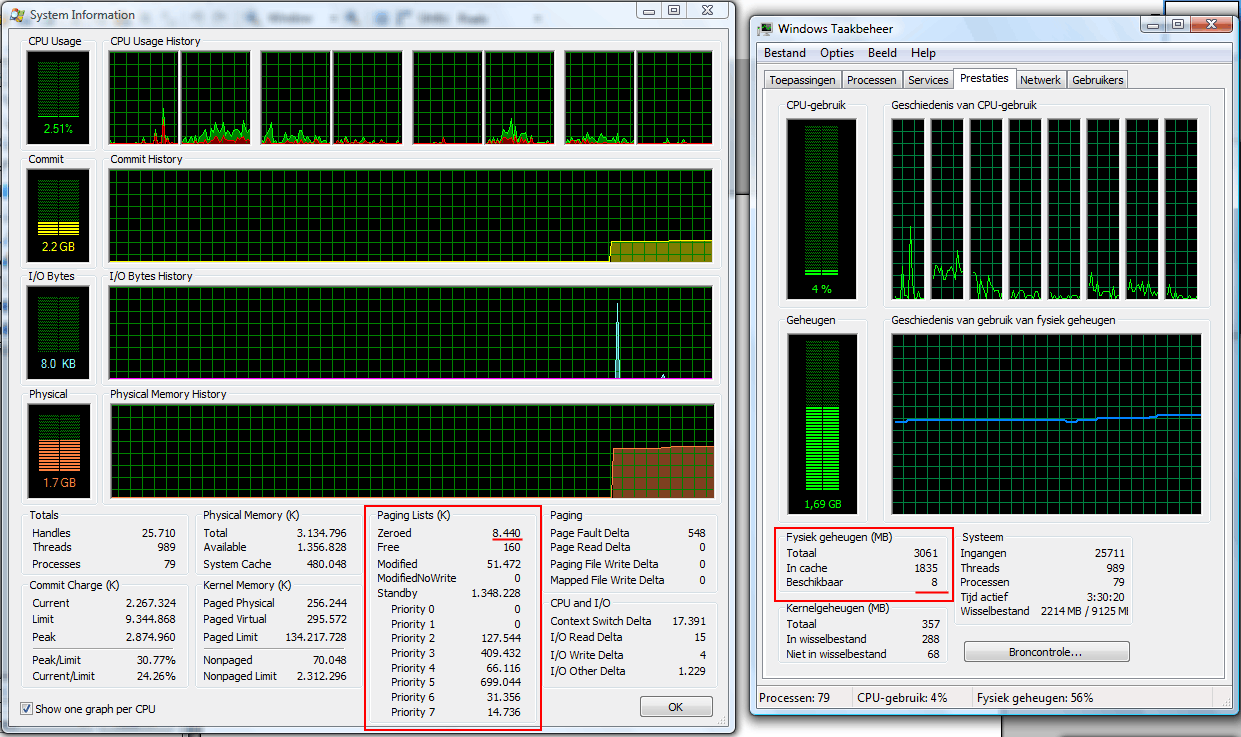Screen dimensions: 1241x737
Task: Click the Commit History graph
Action: (x=411, y=215)
